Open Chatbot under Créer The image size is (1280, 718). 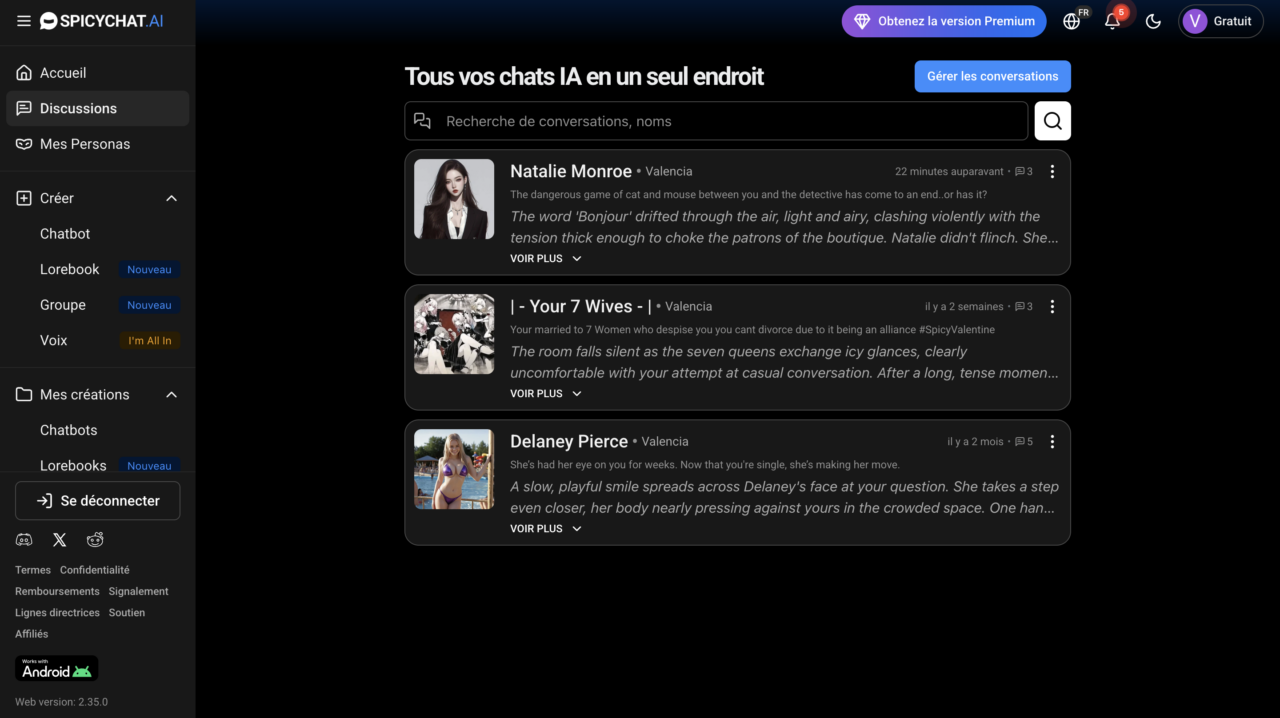(65, 234)
